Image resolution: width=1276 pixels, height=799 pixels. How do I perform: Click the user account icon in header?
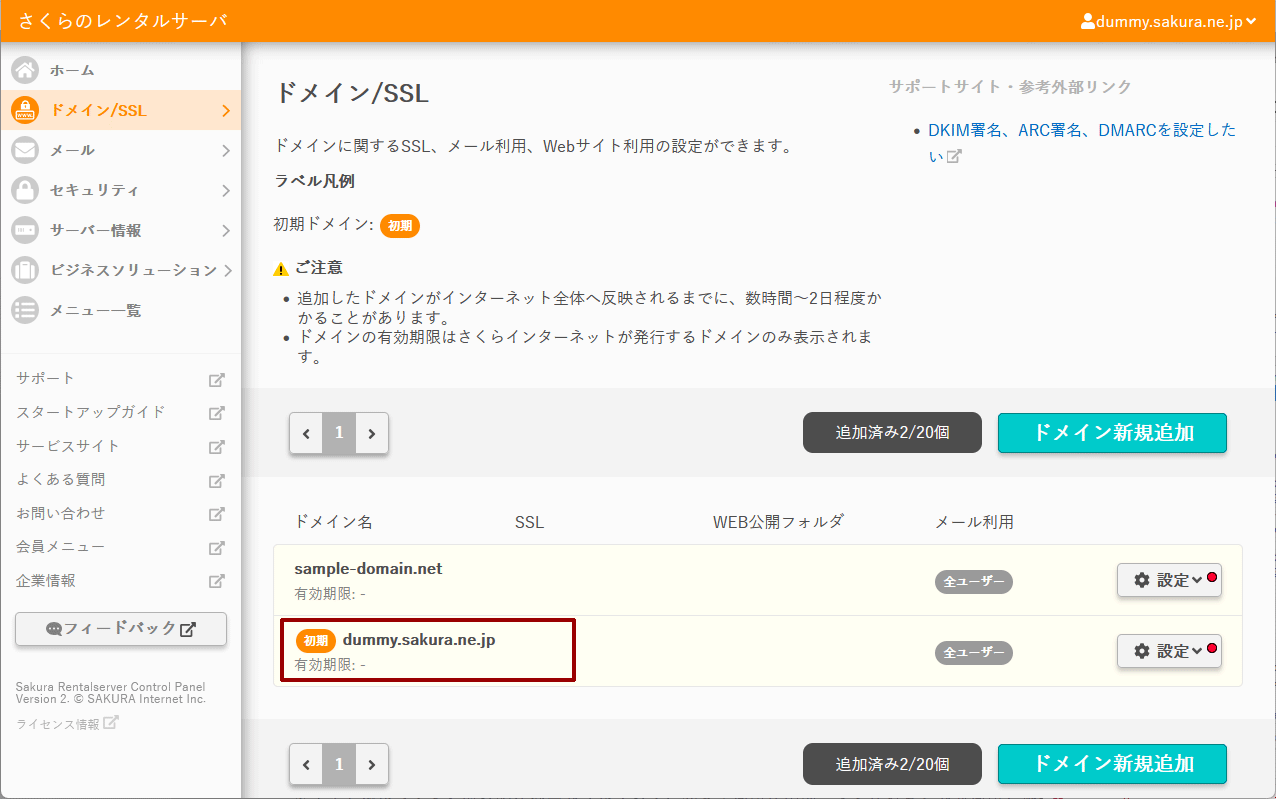click(1088, 21)
